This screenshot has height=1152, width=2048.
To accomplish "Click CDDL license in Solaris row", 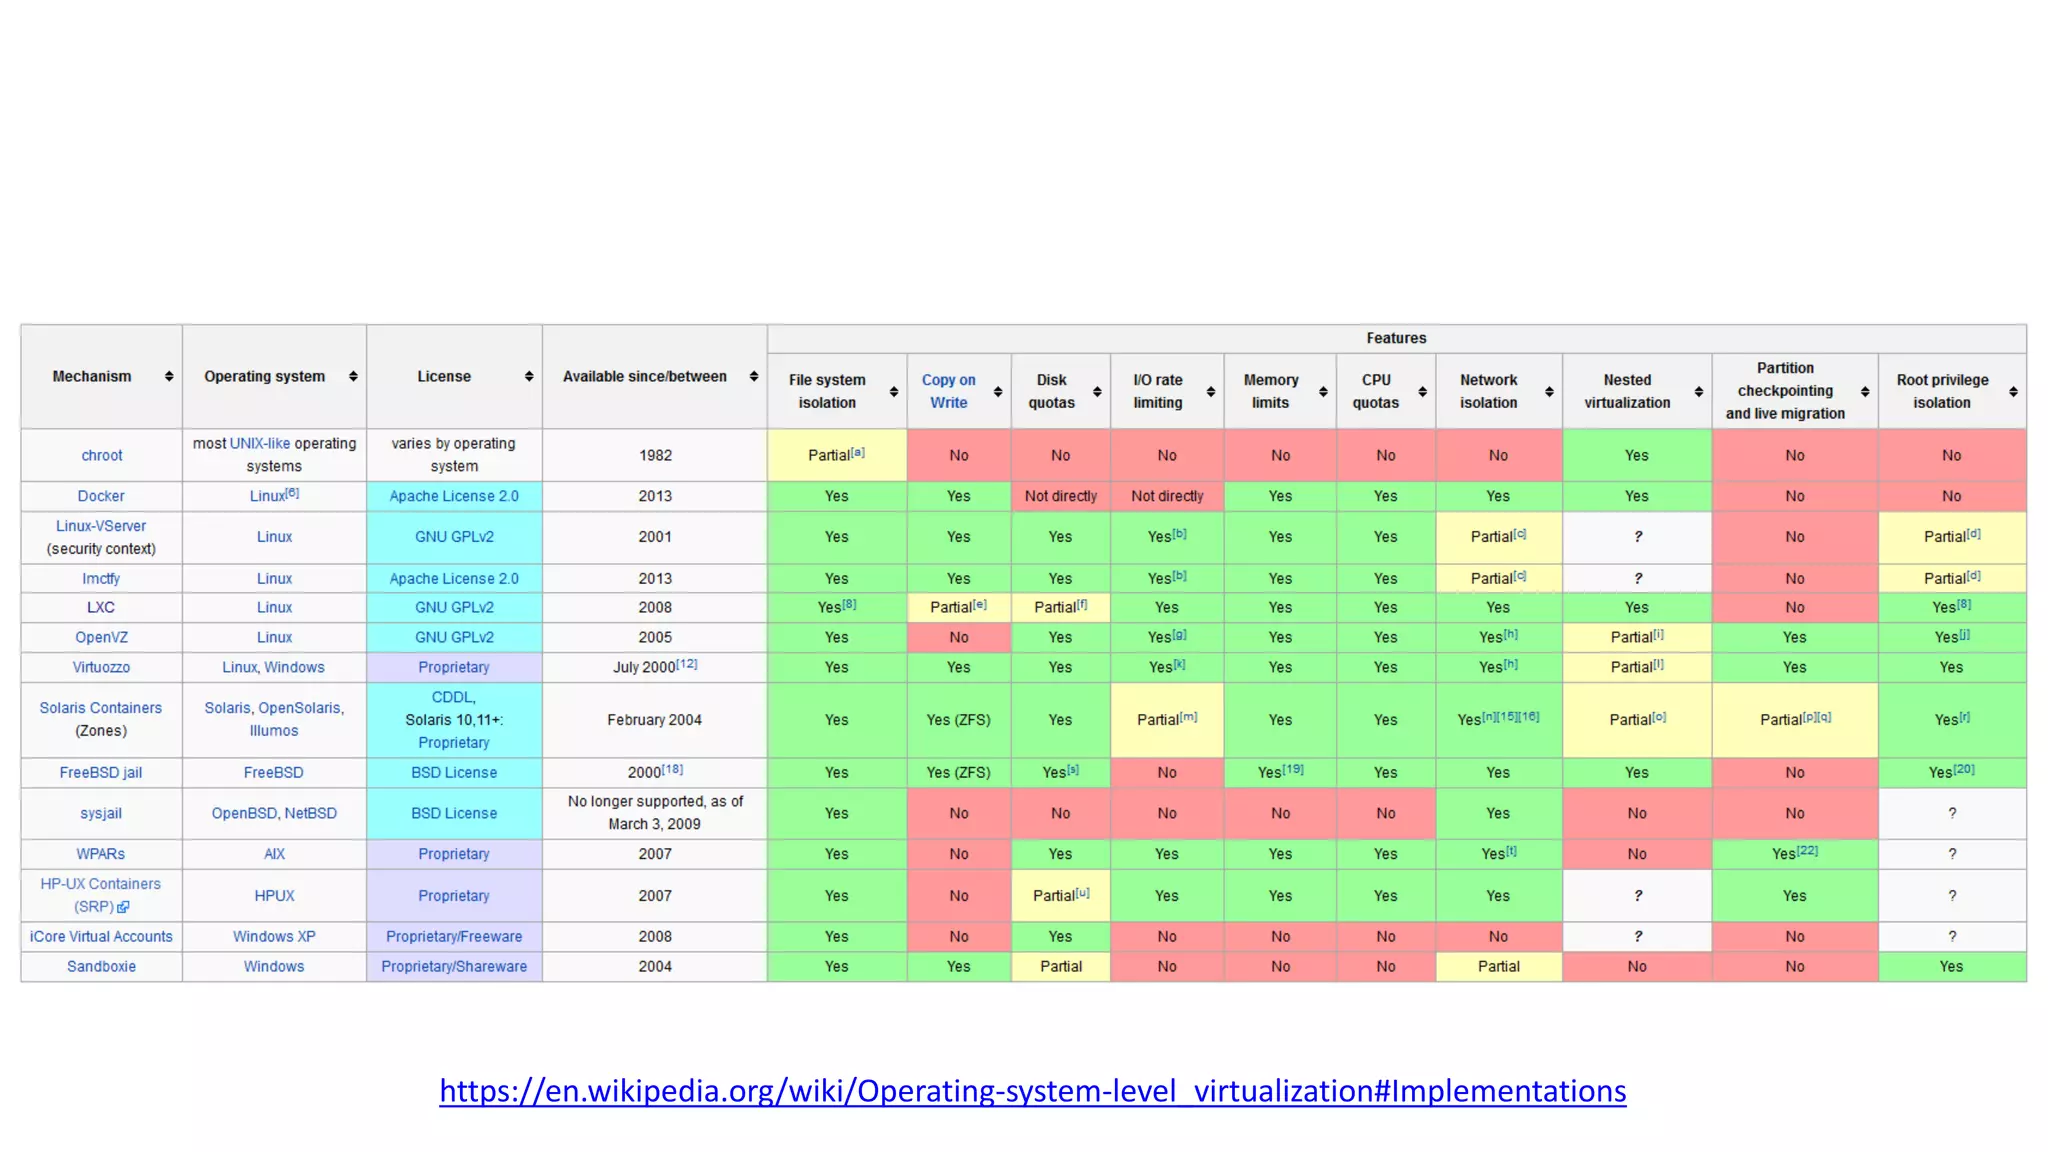I will [x=452, y=698].
